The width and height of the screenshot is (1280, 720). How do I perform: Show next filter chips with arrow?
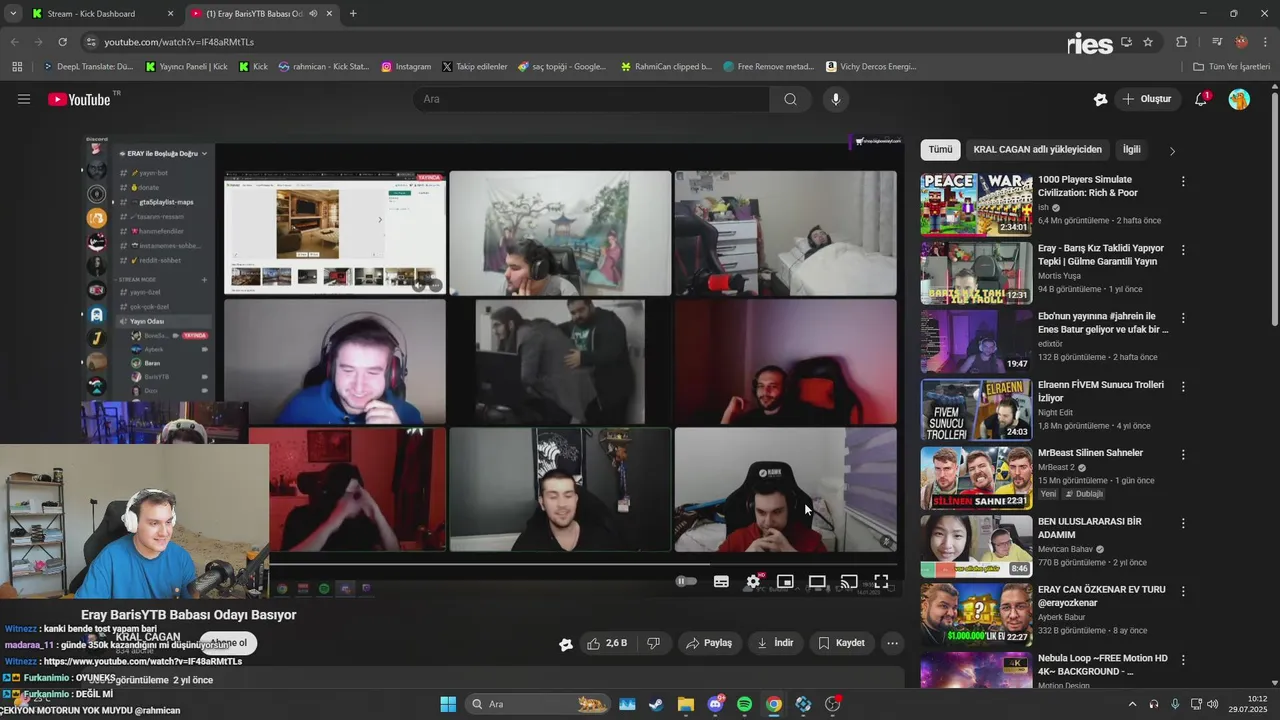pyautogui.click(x=1172, y=151)
